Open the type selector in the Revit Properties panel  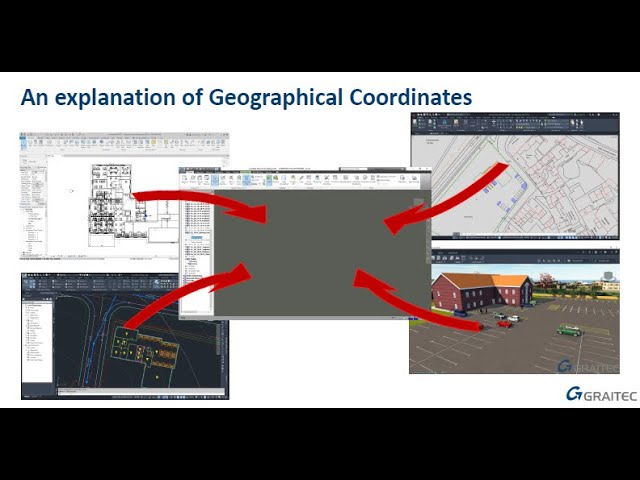click(x=33, y=162)
